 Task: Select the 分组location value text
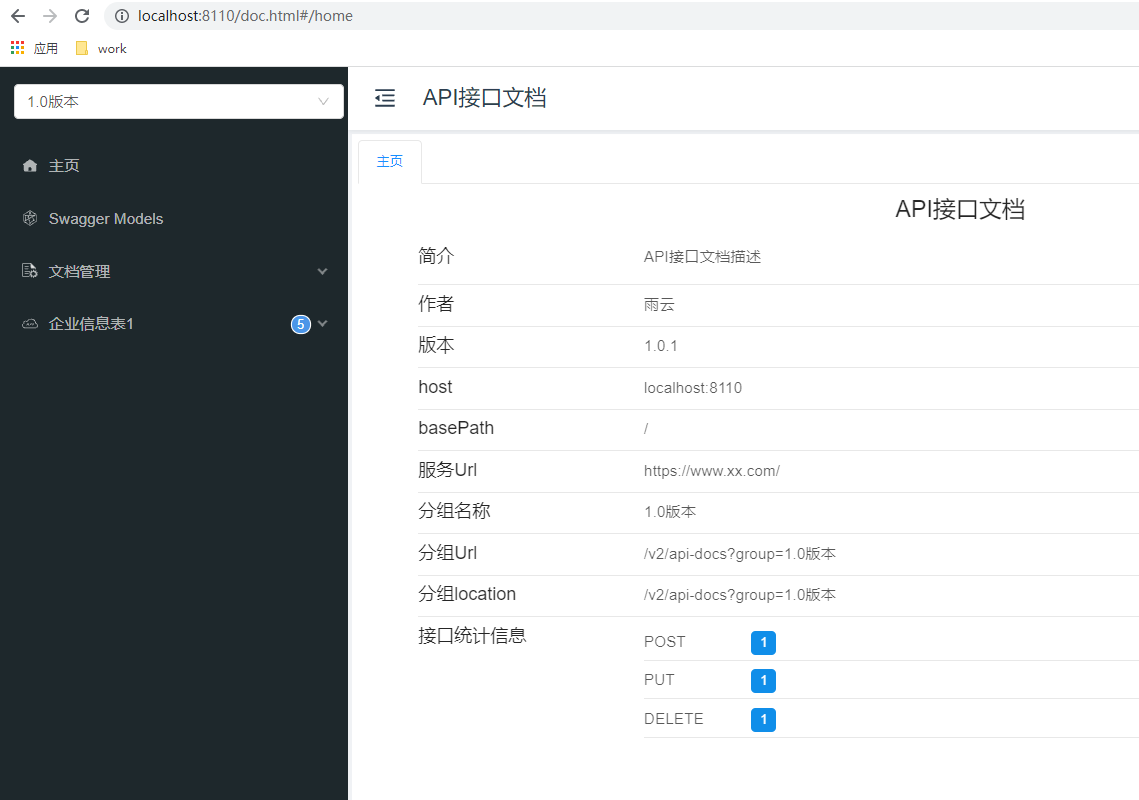739,595
